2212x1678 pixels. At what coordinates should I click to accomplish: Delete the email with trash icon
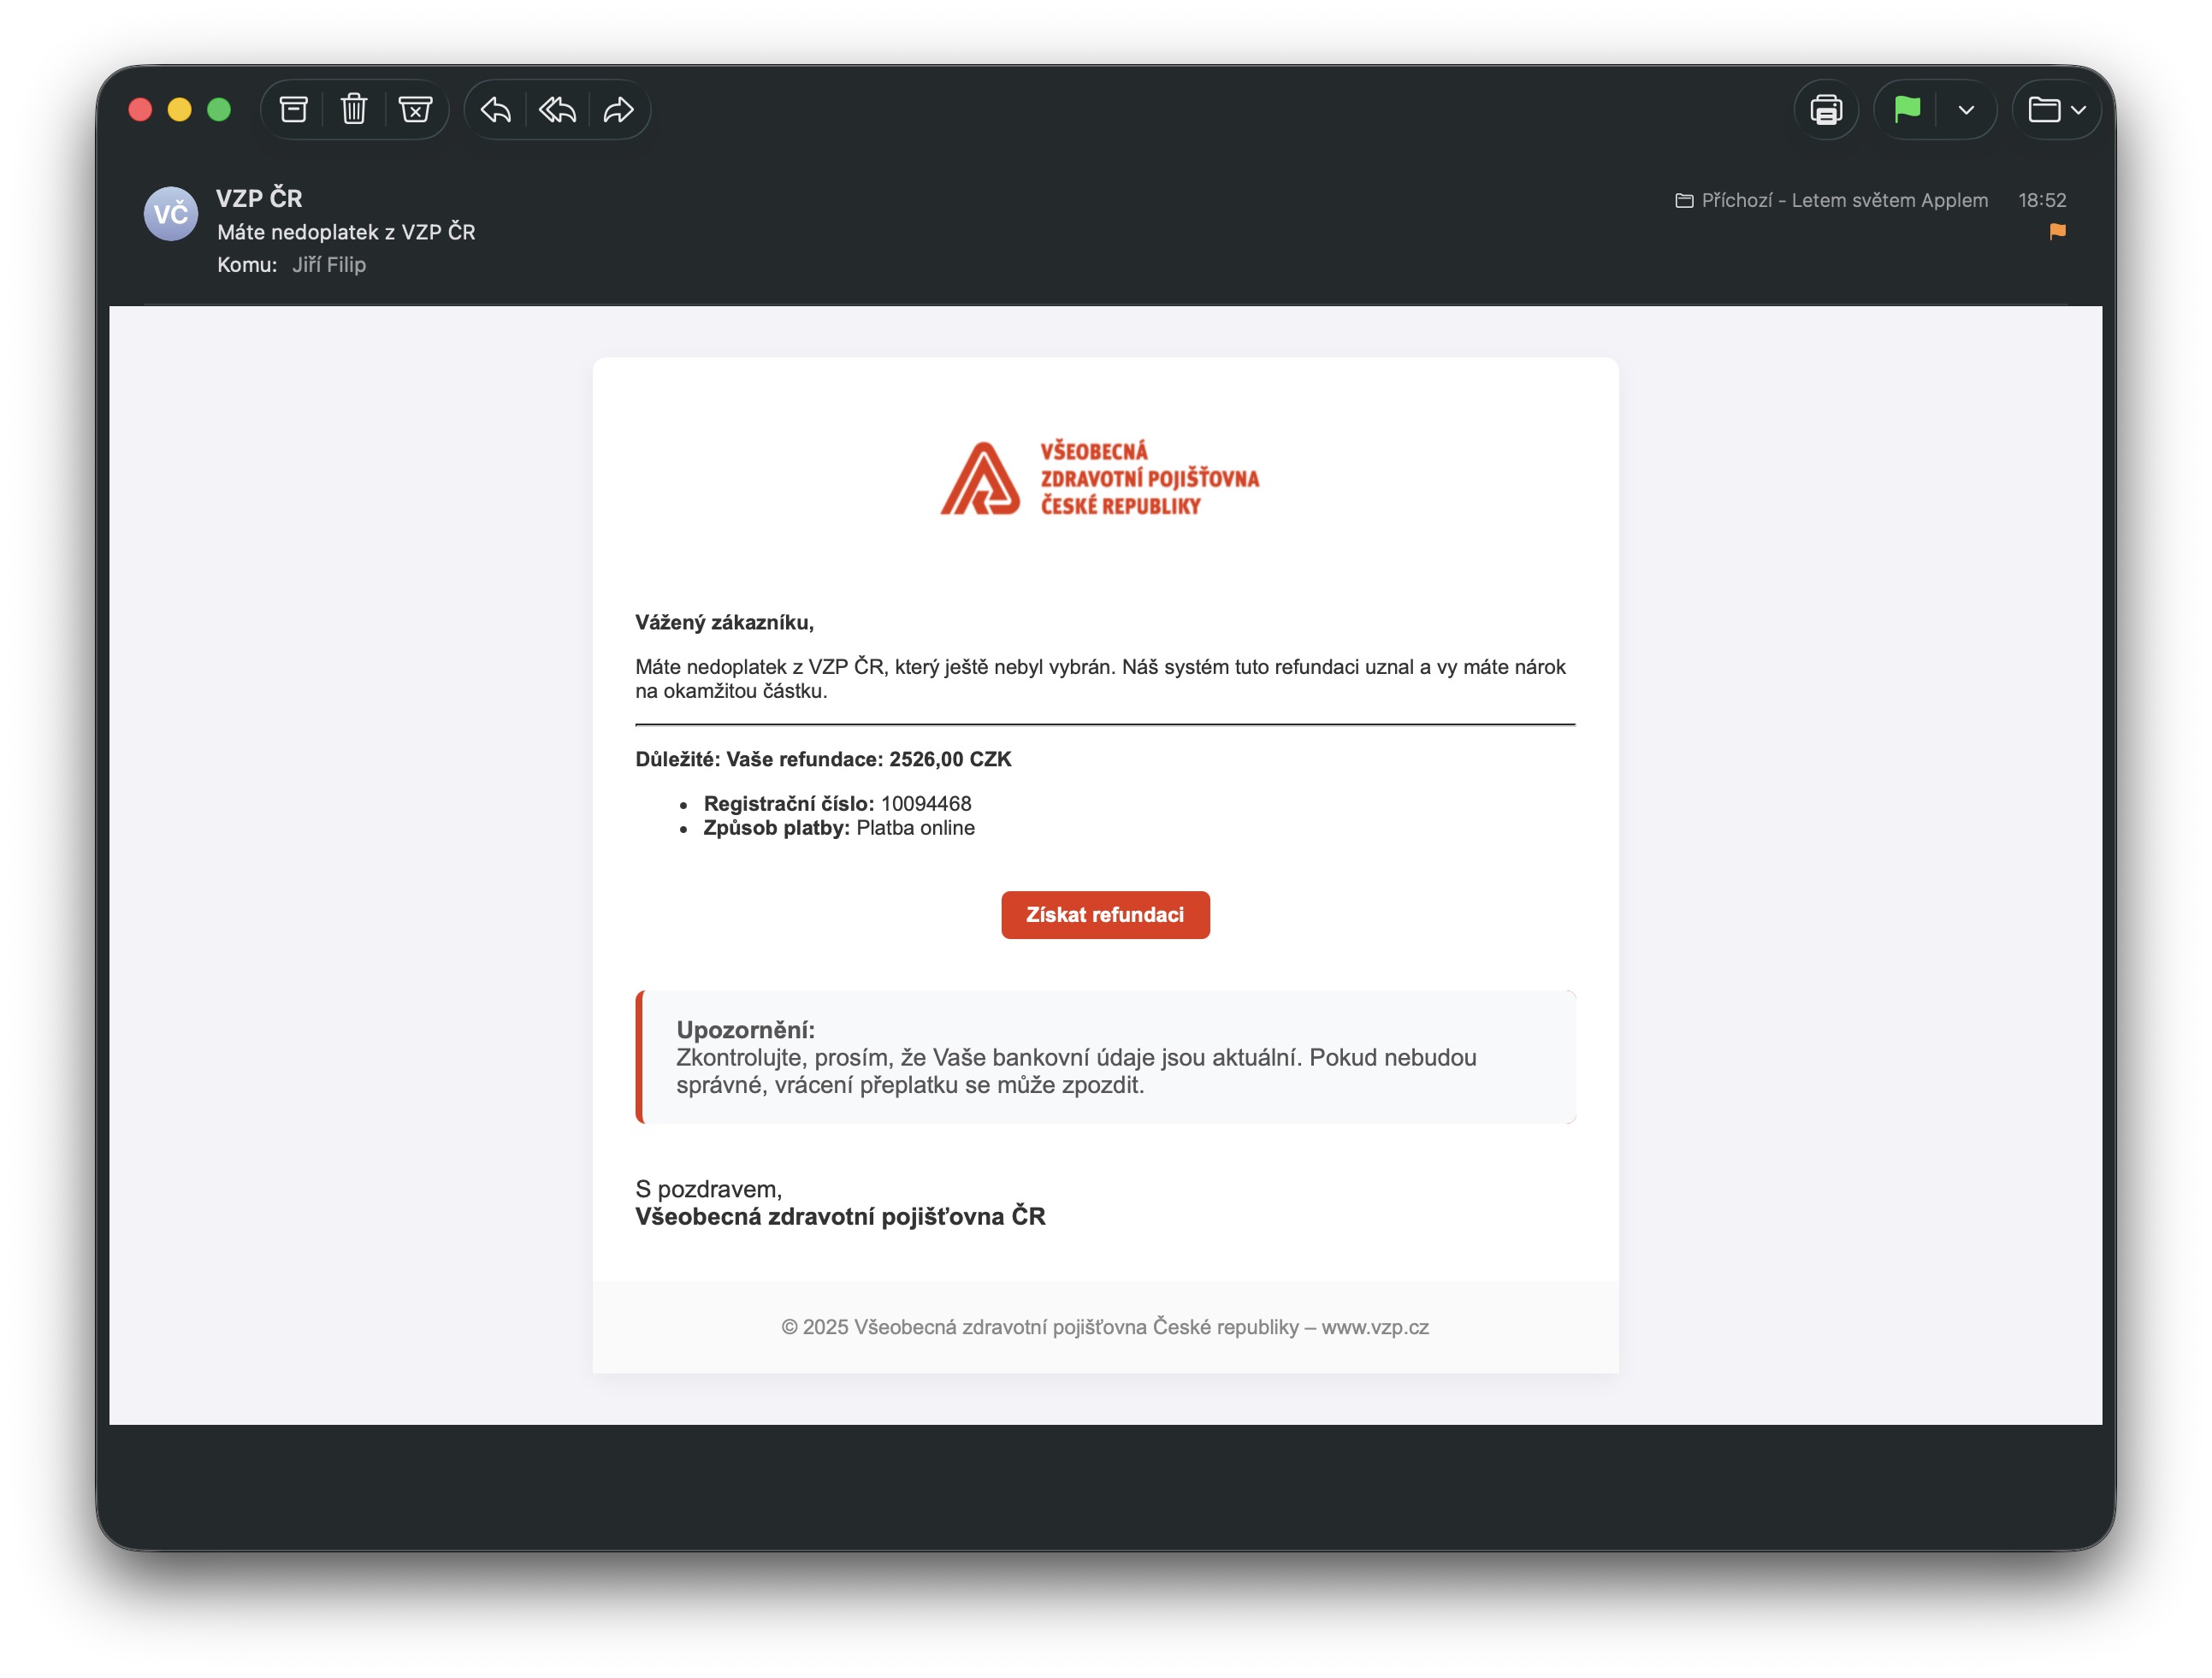pos(354,109)
